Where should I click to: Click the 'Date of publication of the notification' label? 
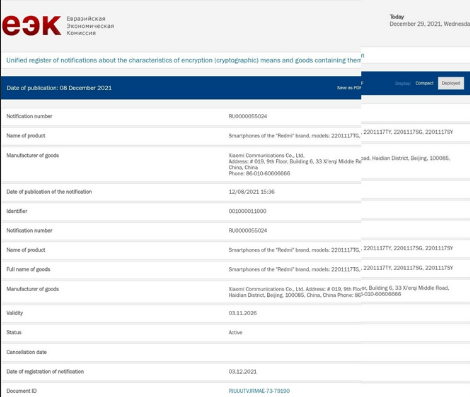pyautogui.click(x=49, y=192)
